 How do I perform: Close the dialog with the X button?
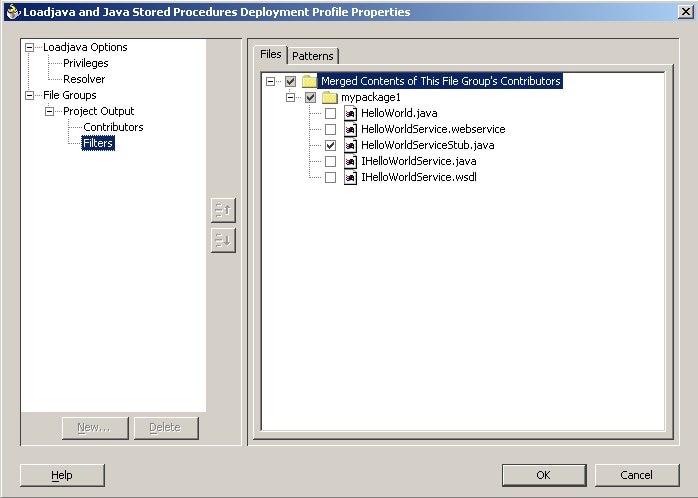click(x=686, y=12)
